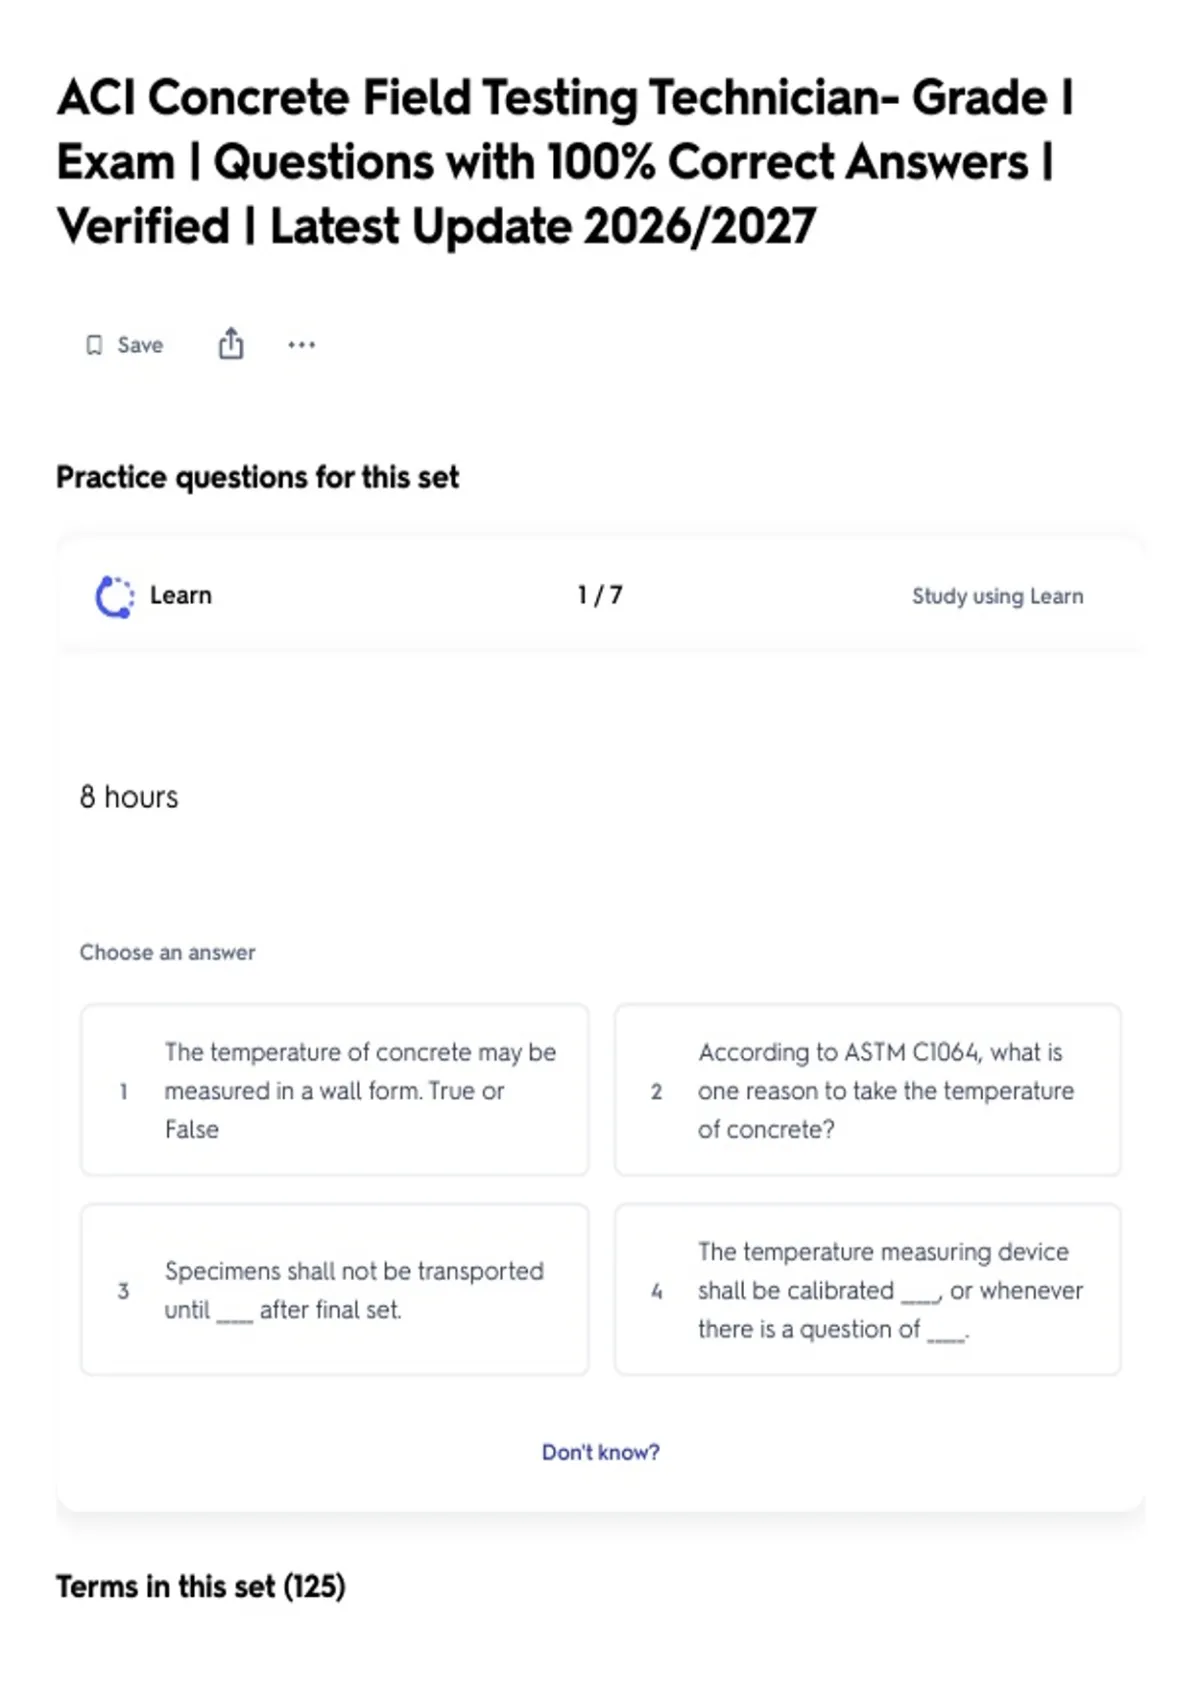Image resolution: width=1200 pixels, height=1700 pixels.
Task: Click the Don't know? link
Action: coord(601,1452)
